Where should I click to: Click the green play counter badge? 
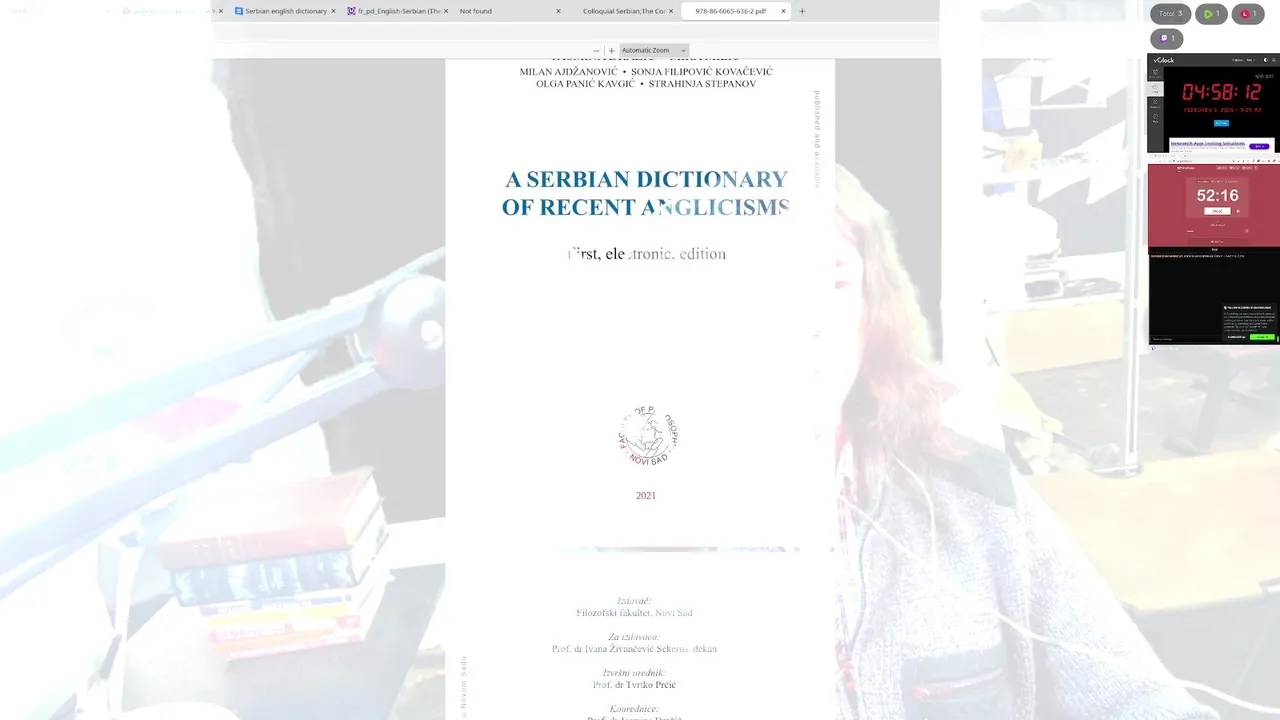pos(1211,14)
